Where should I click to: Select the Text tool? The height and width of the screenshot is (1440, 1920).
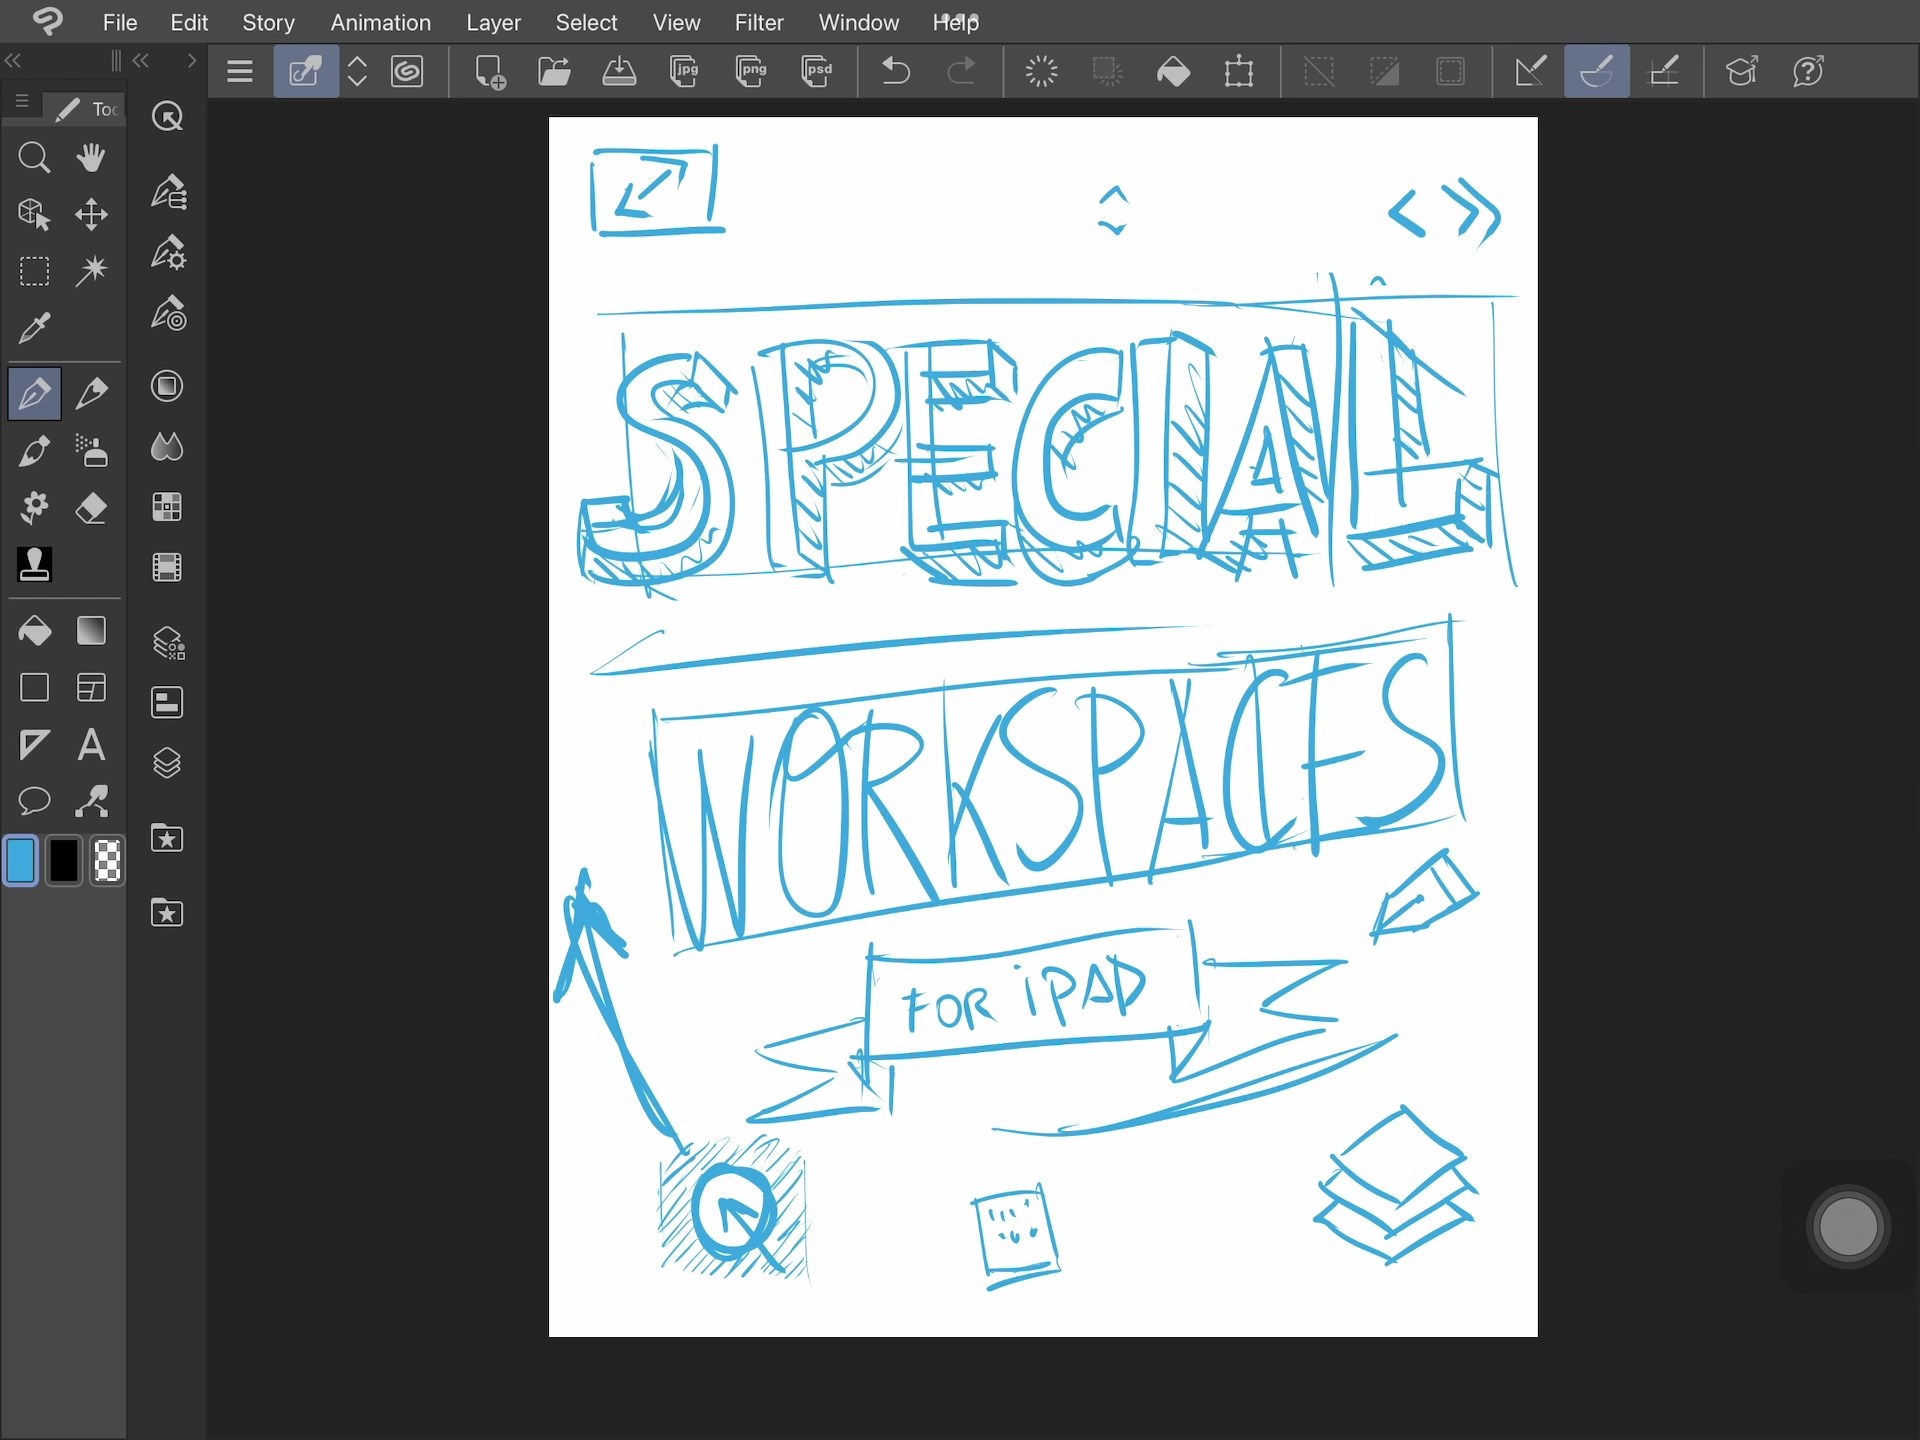point(91,745)
